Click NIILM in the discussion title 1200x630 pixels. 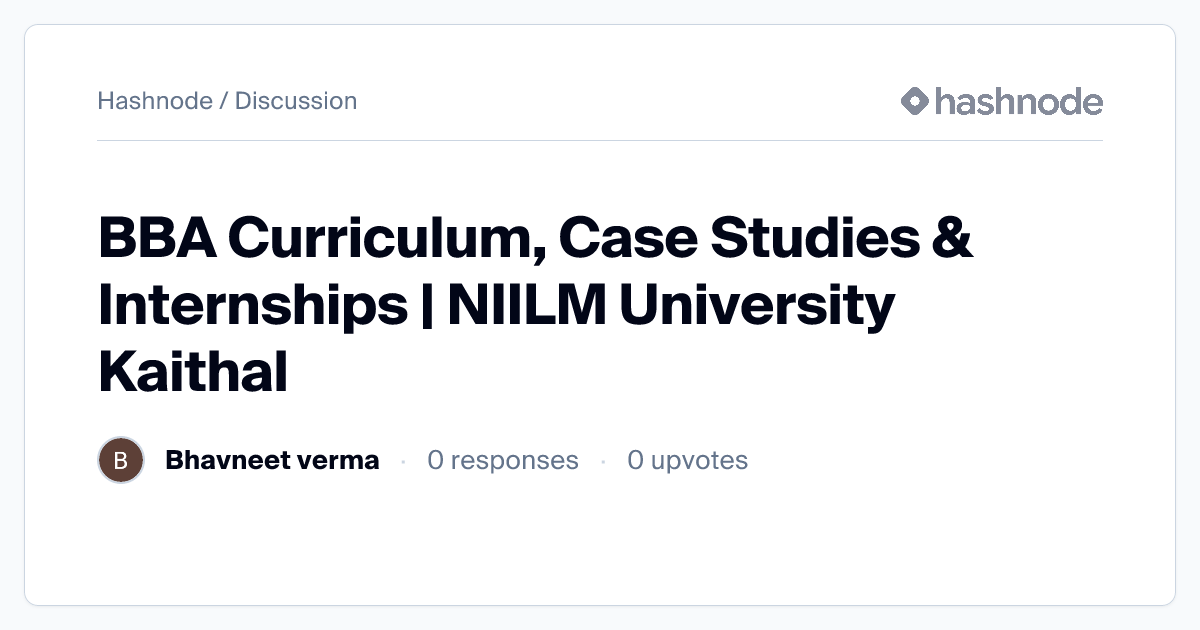(x=526, y=305)
